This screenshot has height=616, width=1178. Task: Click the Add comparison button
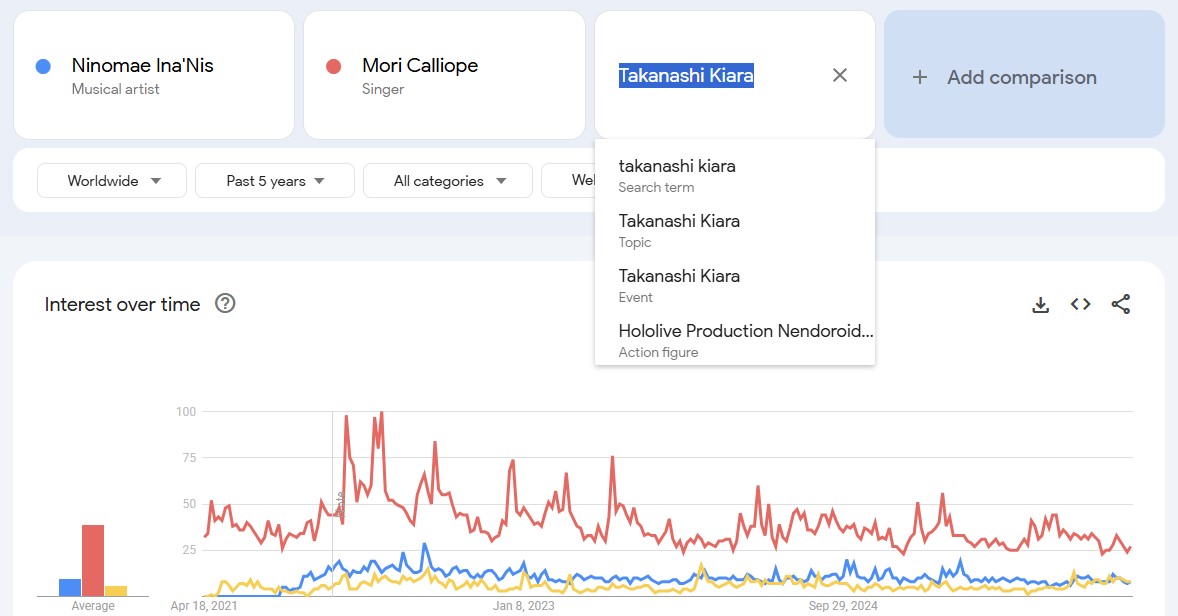(1022, 78)
